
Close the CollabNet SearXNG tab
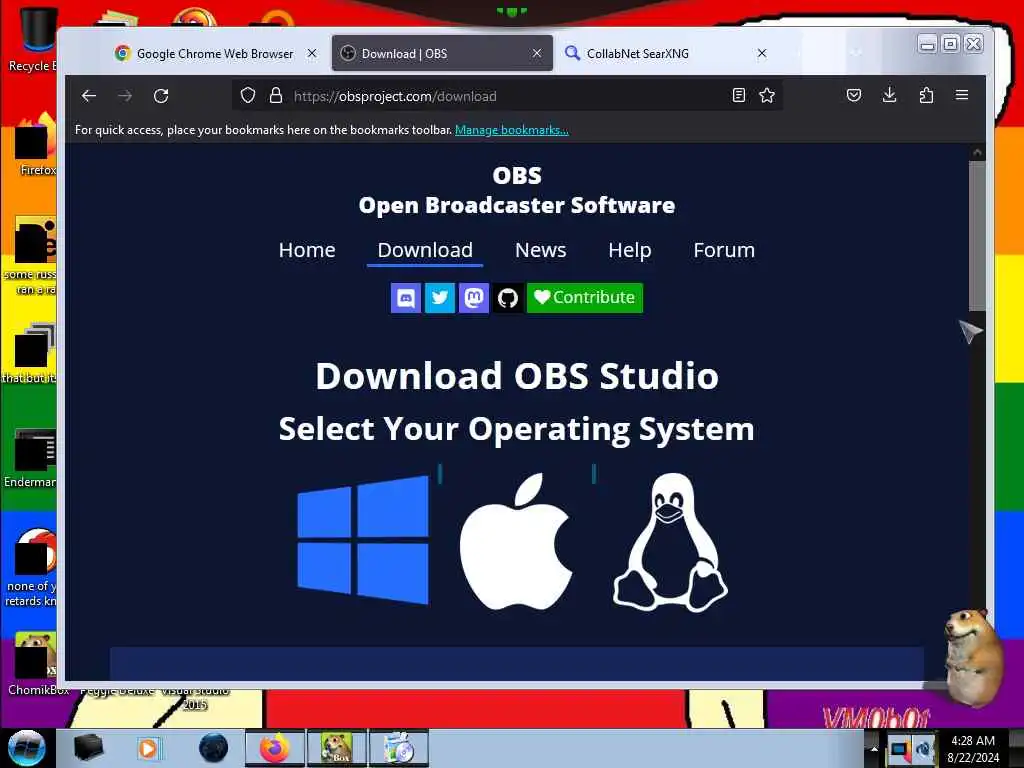tap(762, 54)
